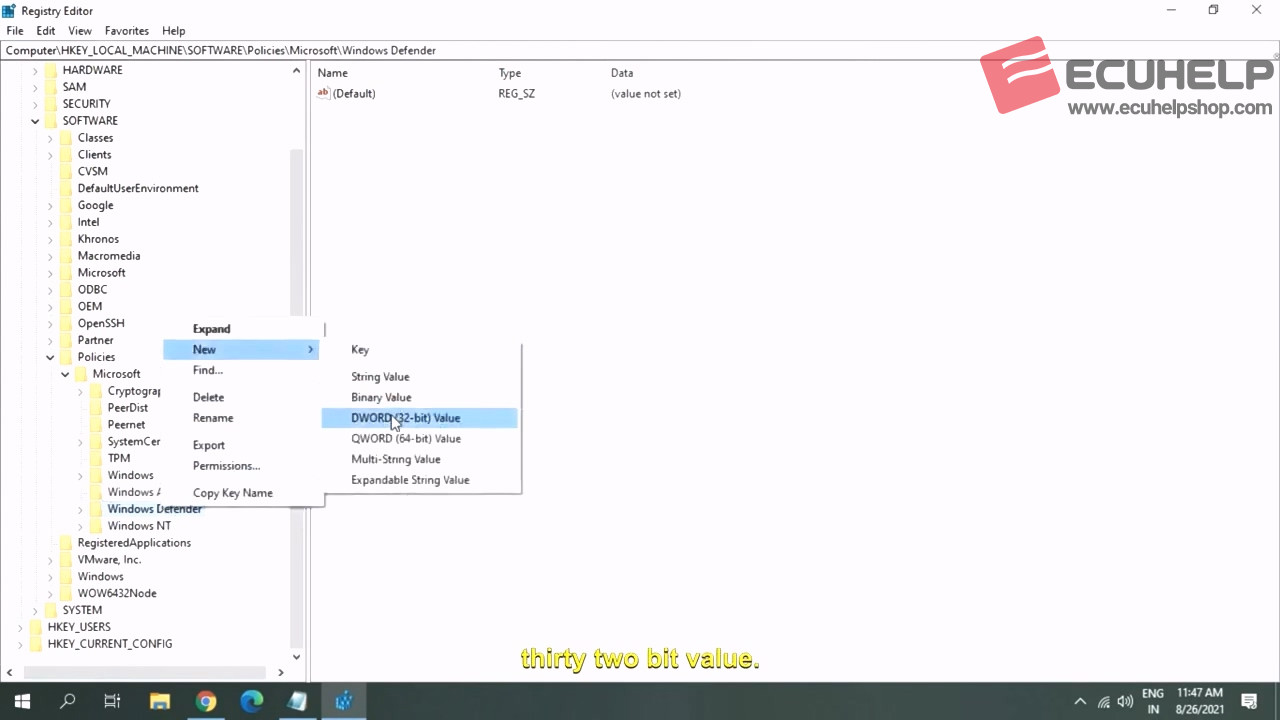Click the Macromedia folder icon
Image resolution: width=1280 pixels, height=720 pixels.
tap(66, 256)
